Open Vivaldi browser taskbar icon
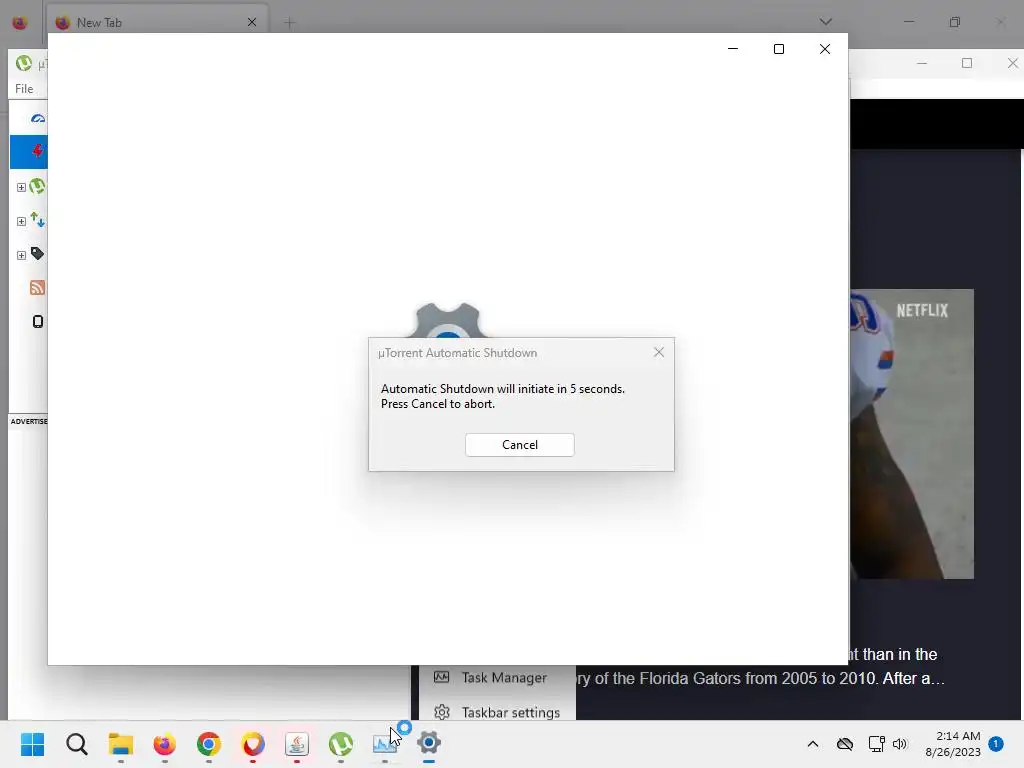1024x768 pixels. click(x=253, y=744)
